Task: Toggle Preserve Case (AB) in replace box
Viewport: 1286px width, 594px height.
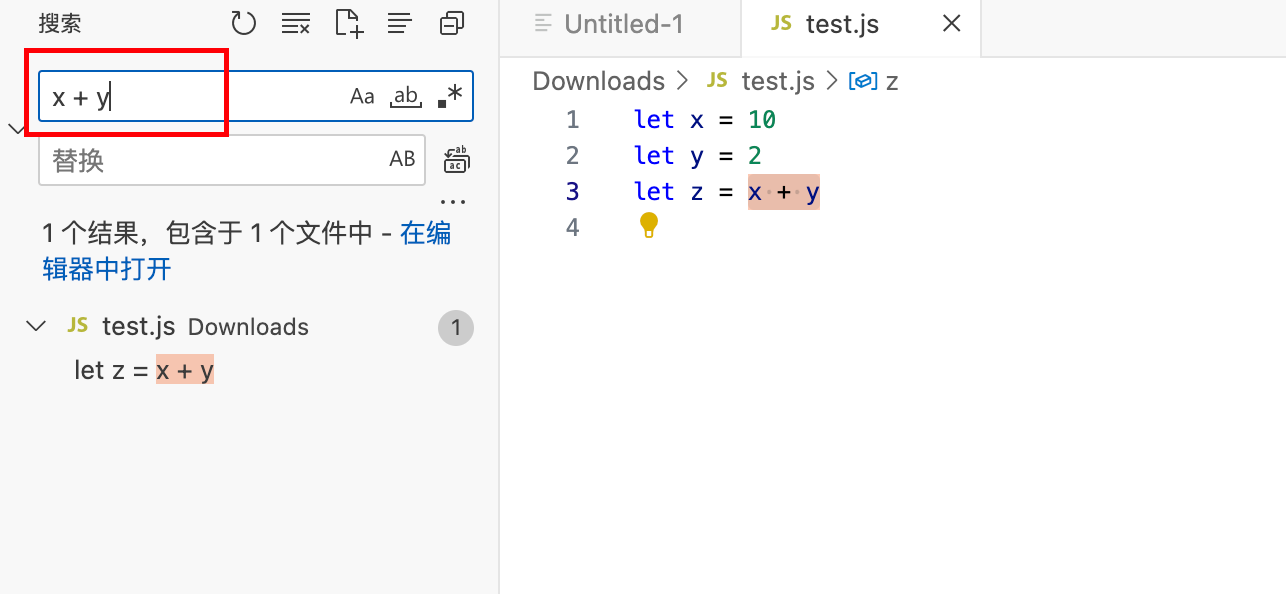Action: pos(402,160)
